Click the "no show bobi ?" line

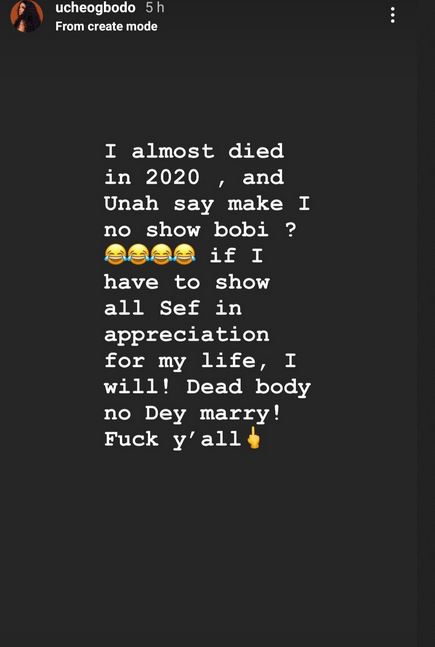coord(200,230)
